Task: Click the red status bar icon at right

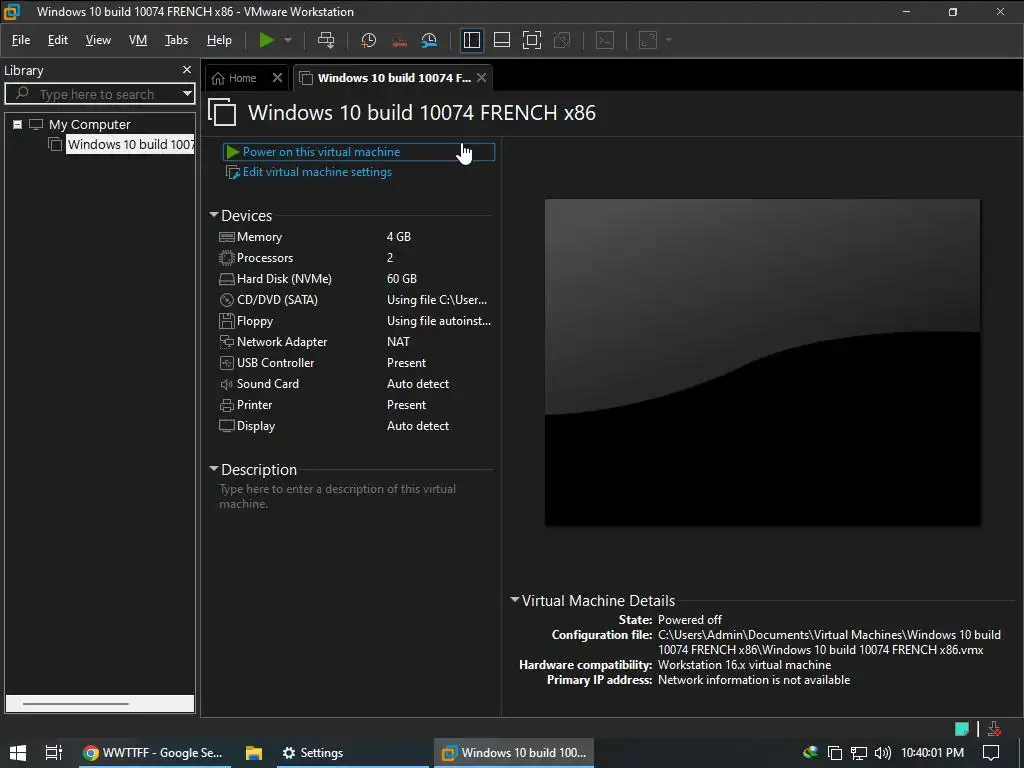Action: (x=994, y=729)
